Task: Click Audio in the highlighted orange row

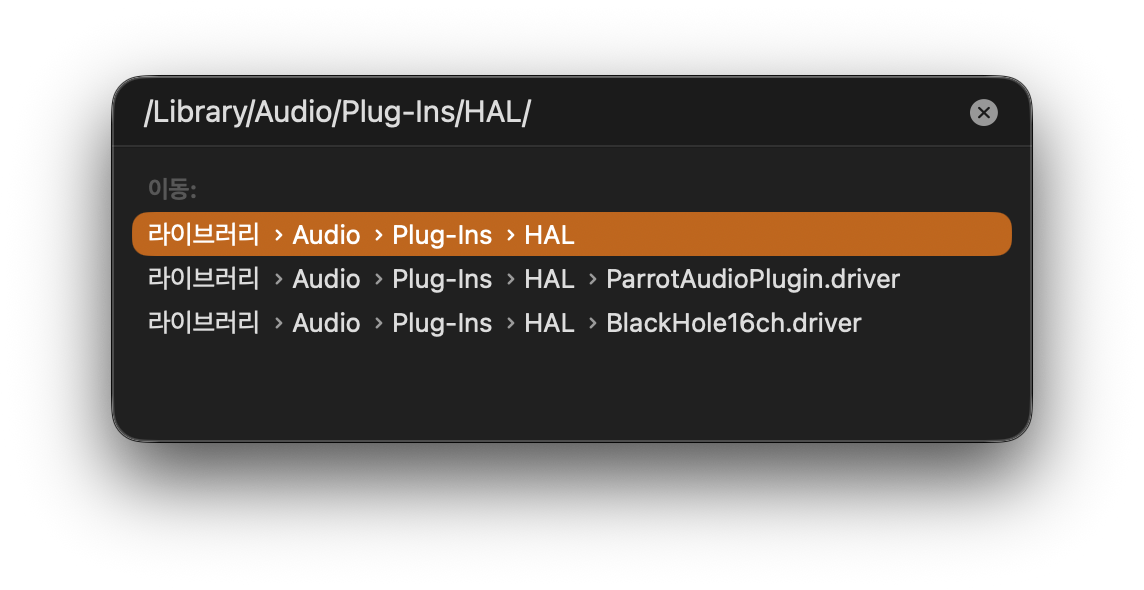Action: point(326,235)
